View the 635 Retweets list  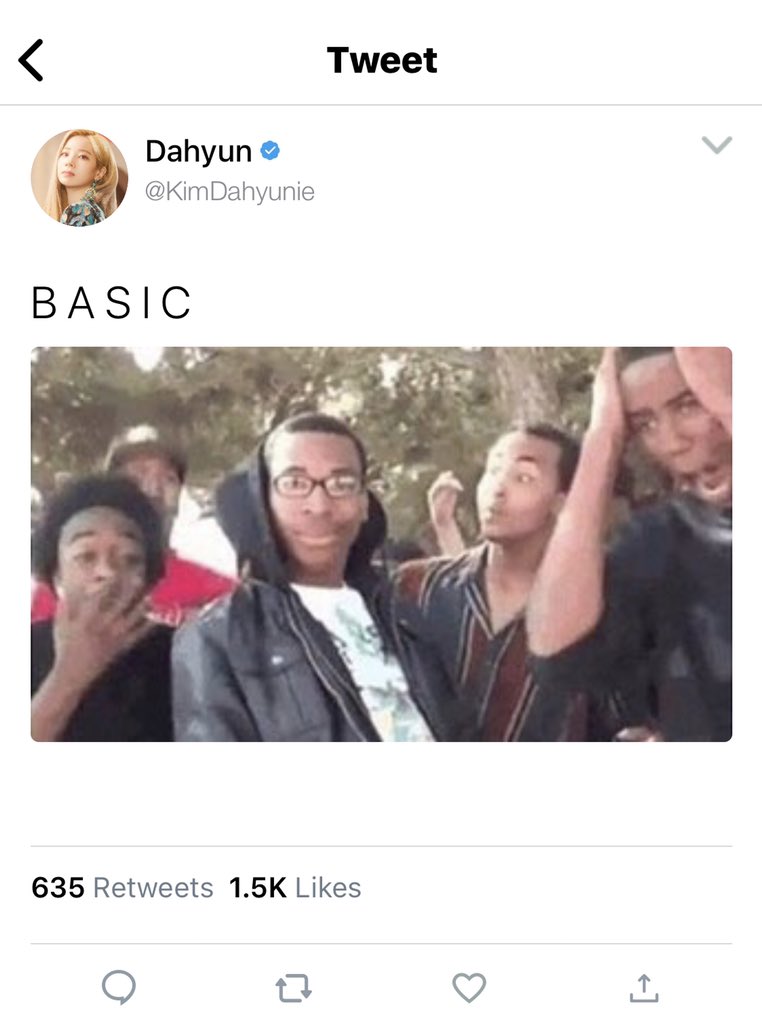click(x=122, y=888)
